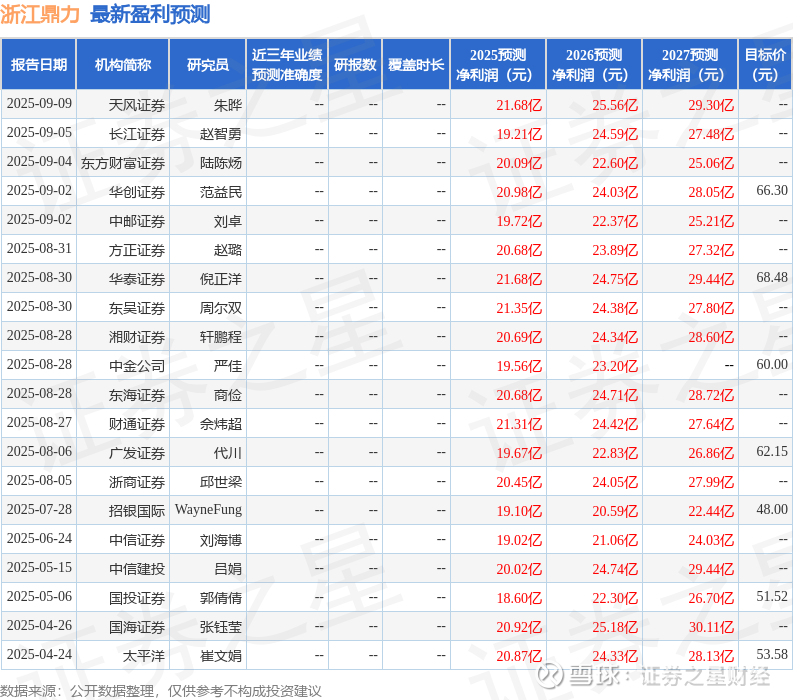Click the 2025预测净利润 column header
The image size is (793, 700).
[498, 64]
